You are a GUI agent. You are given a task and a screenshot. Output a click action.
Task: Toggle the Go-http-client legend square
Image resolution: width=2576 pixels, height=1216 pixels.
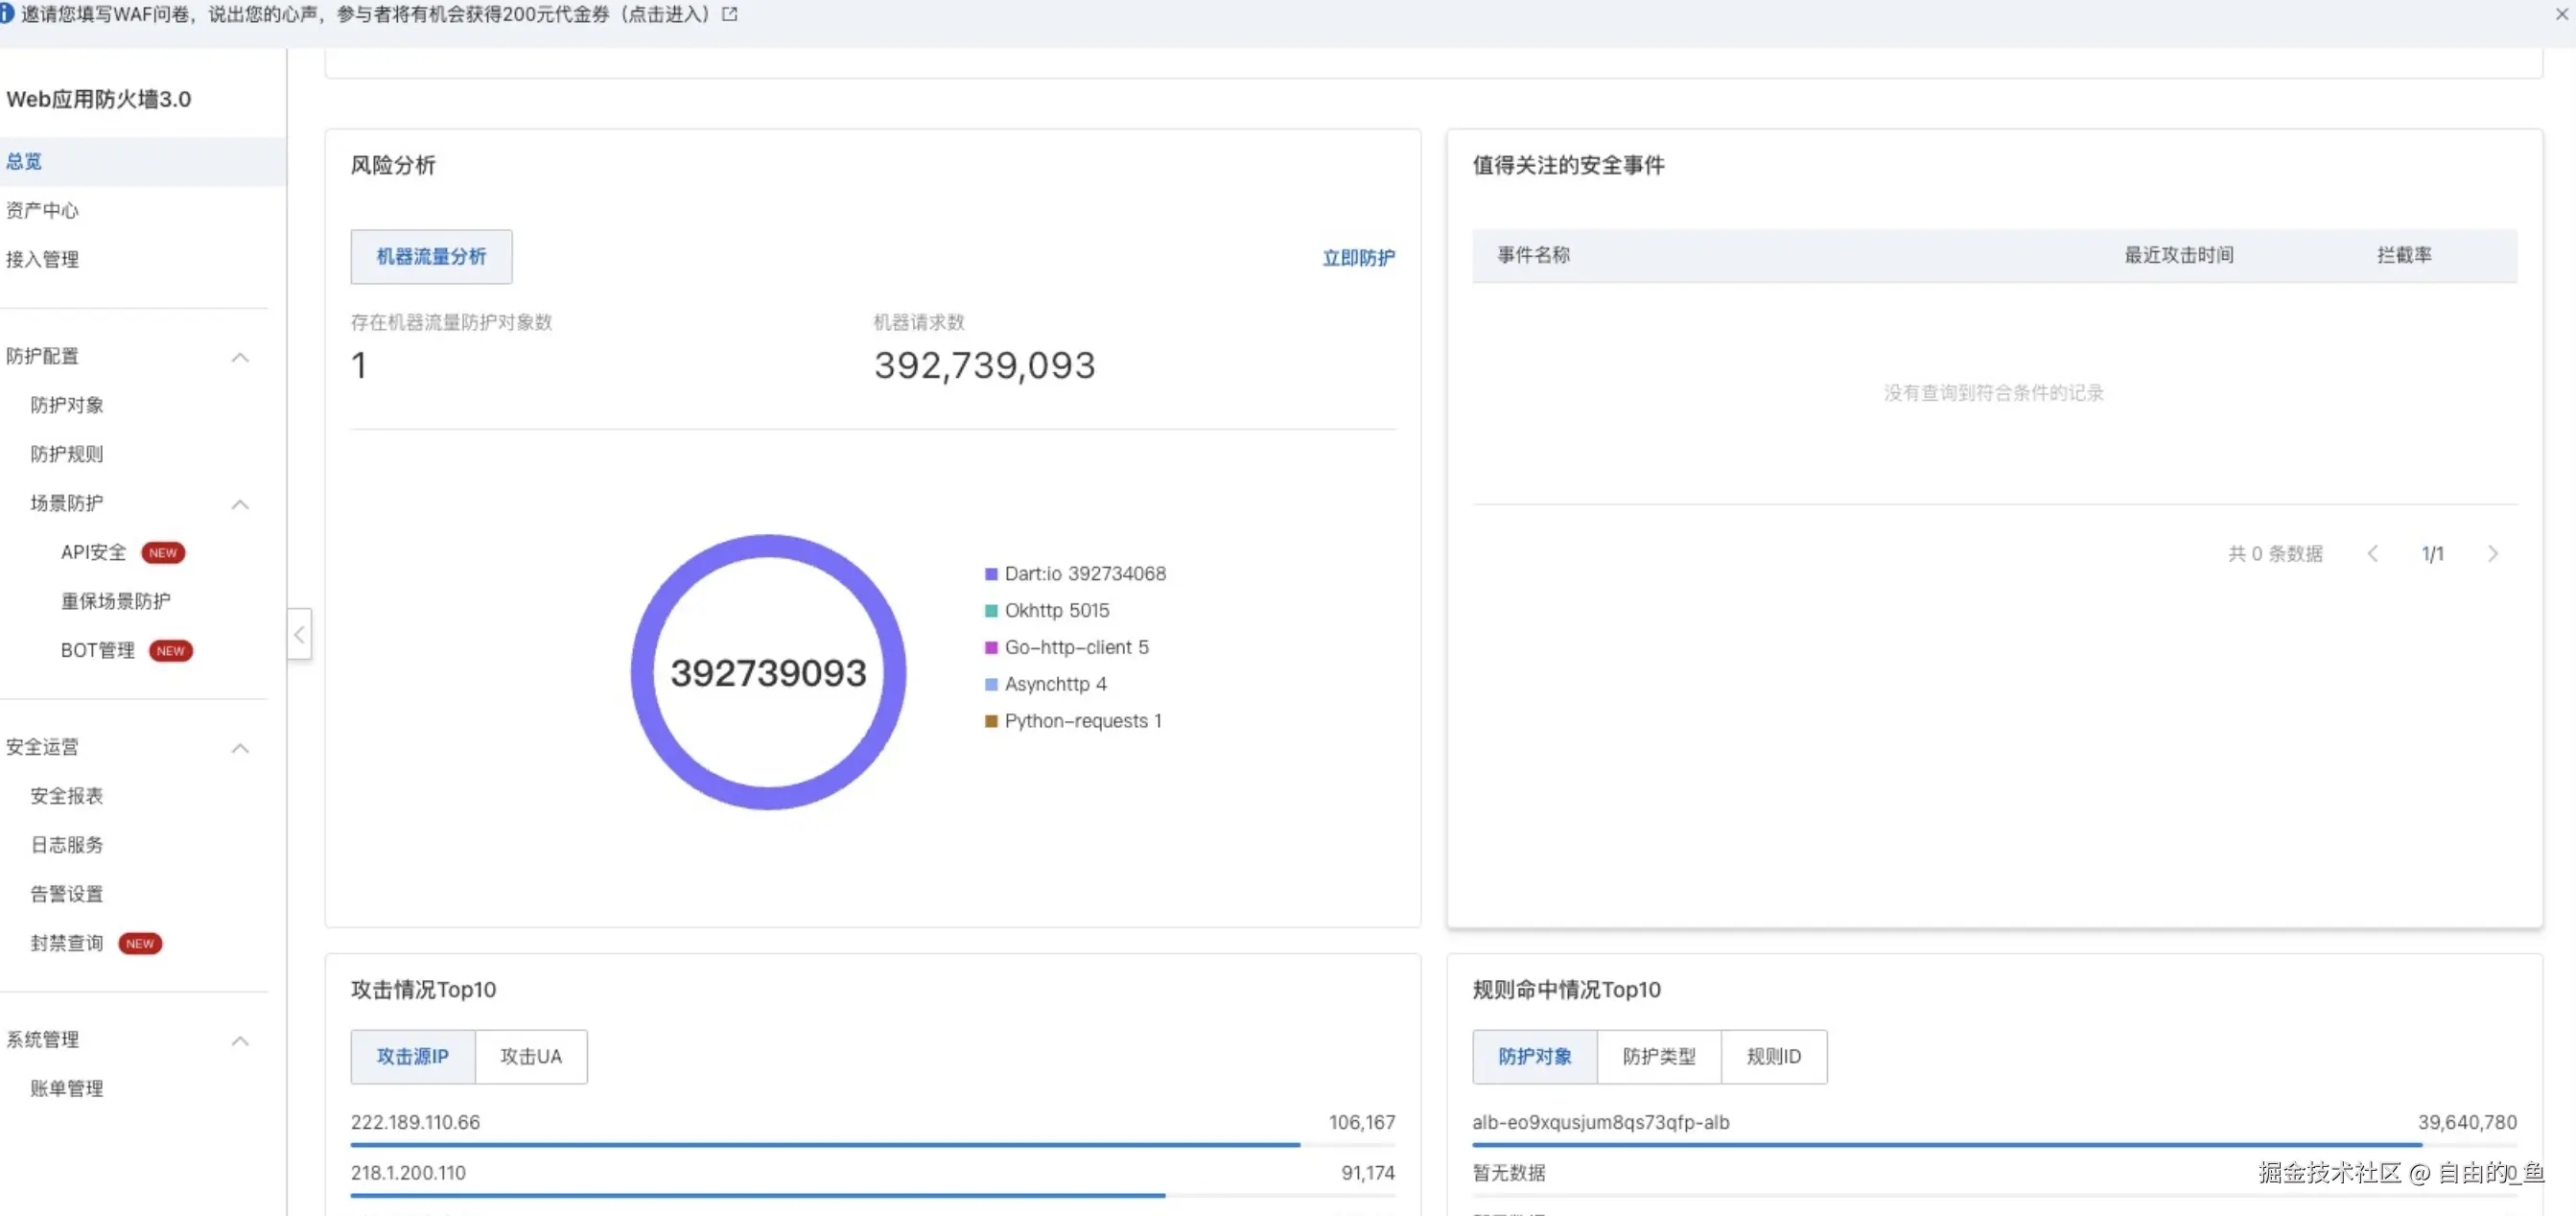click(x=991, y=648)
